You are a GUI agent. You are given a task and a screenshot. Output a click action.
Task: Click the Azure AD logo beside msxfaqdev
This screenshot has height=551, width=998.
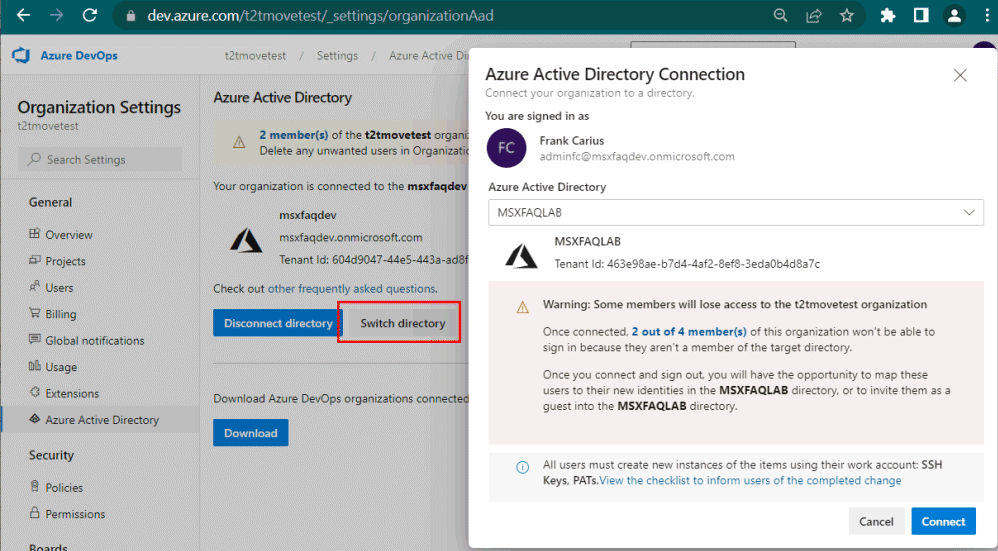[246, 241]
